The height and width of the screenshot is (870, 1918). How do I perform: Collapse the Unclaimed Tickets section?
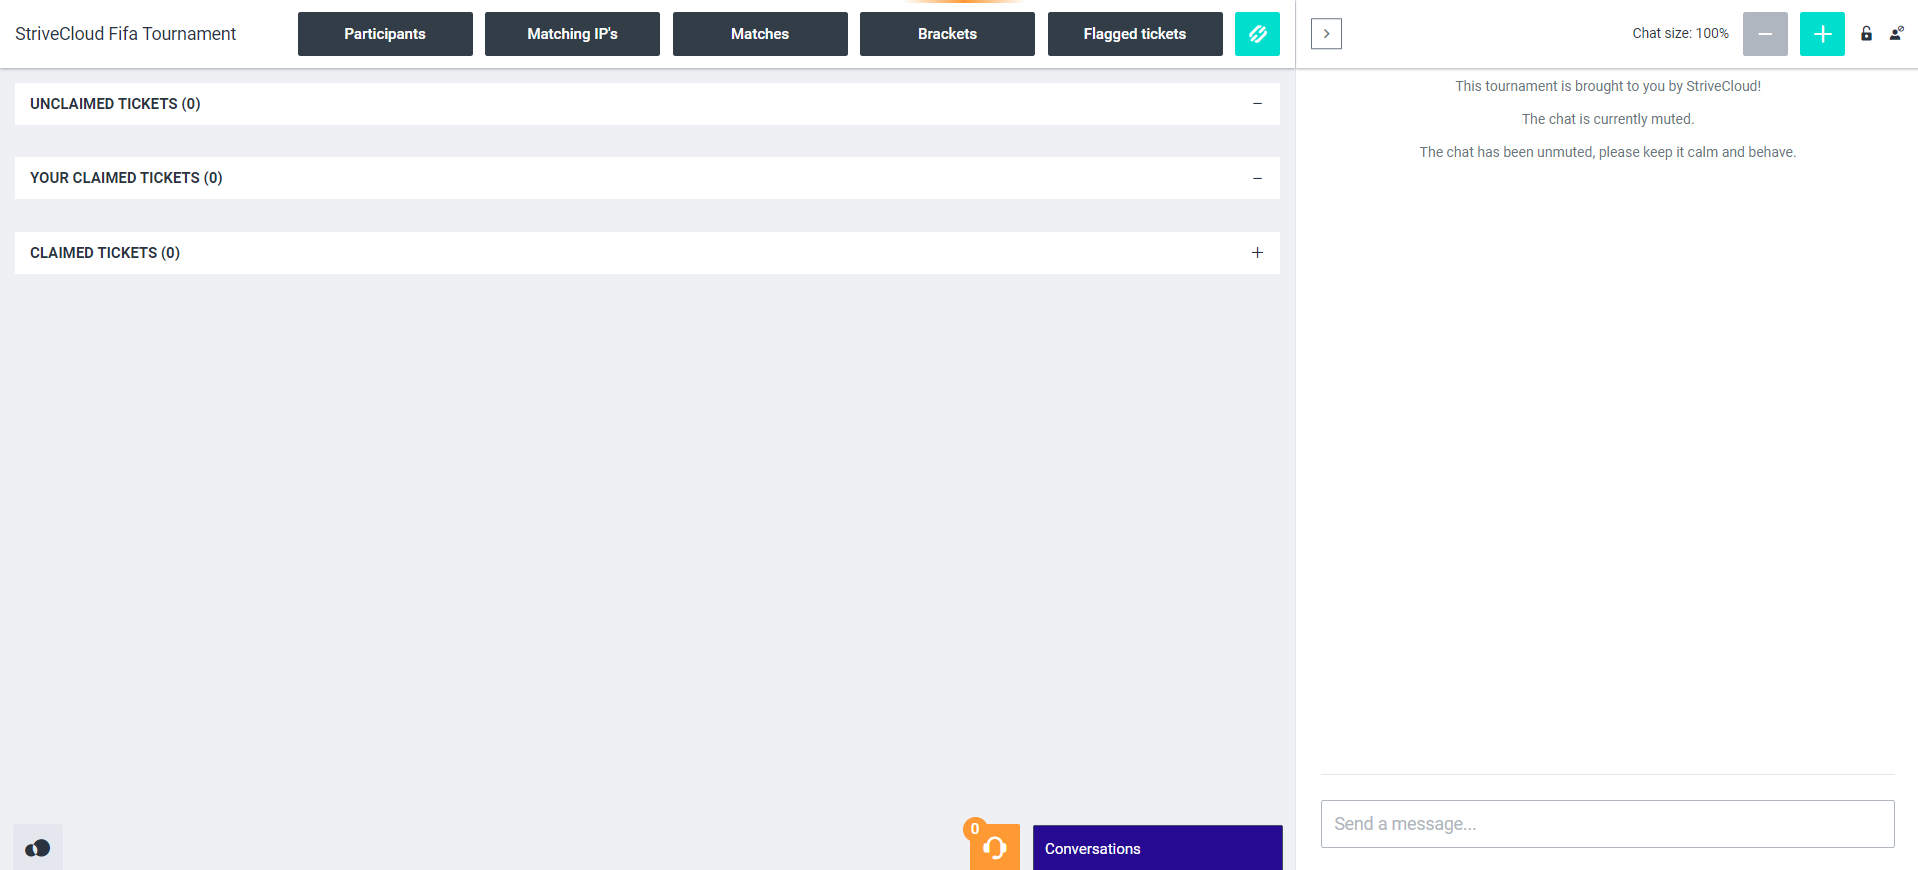[x=1257, y=104]
